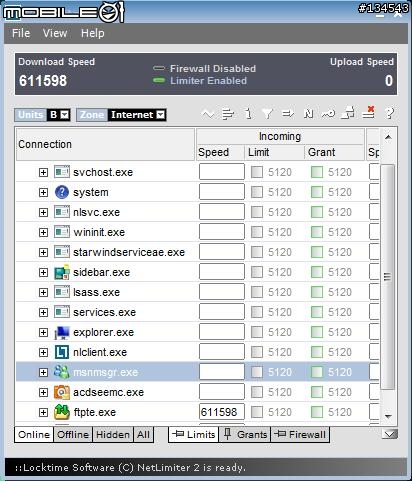Open the info toolbar icon
The width and height of the screenshot is (412, 481).
[248, 114]
